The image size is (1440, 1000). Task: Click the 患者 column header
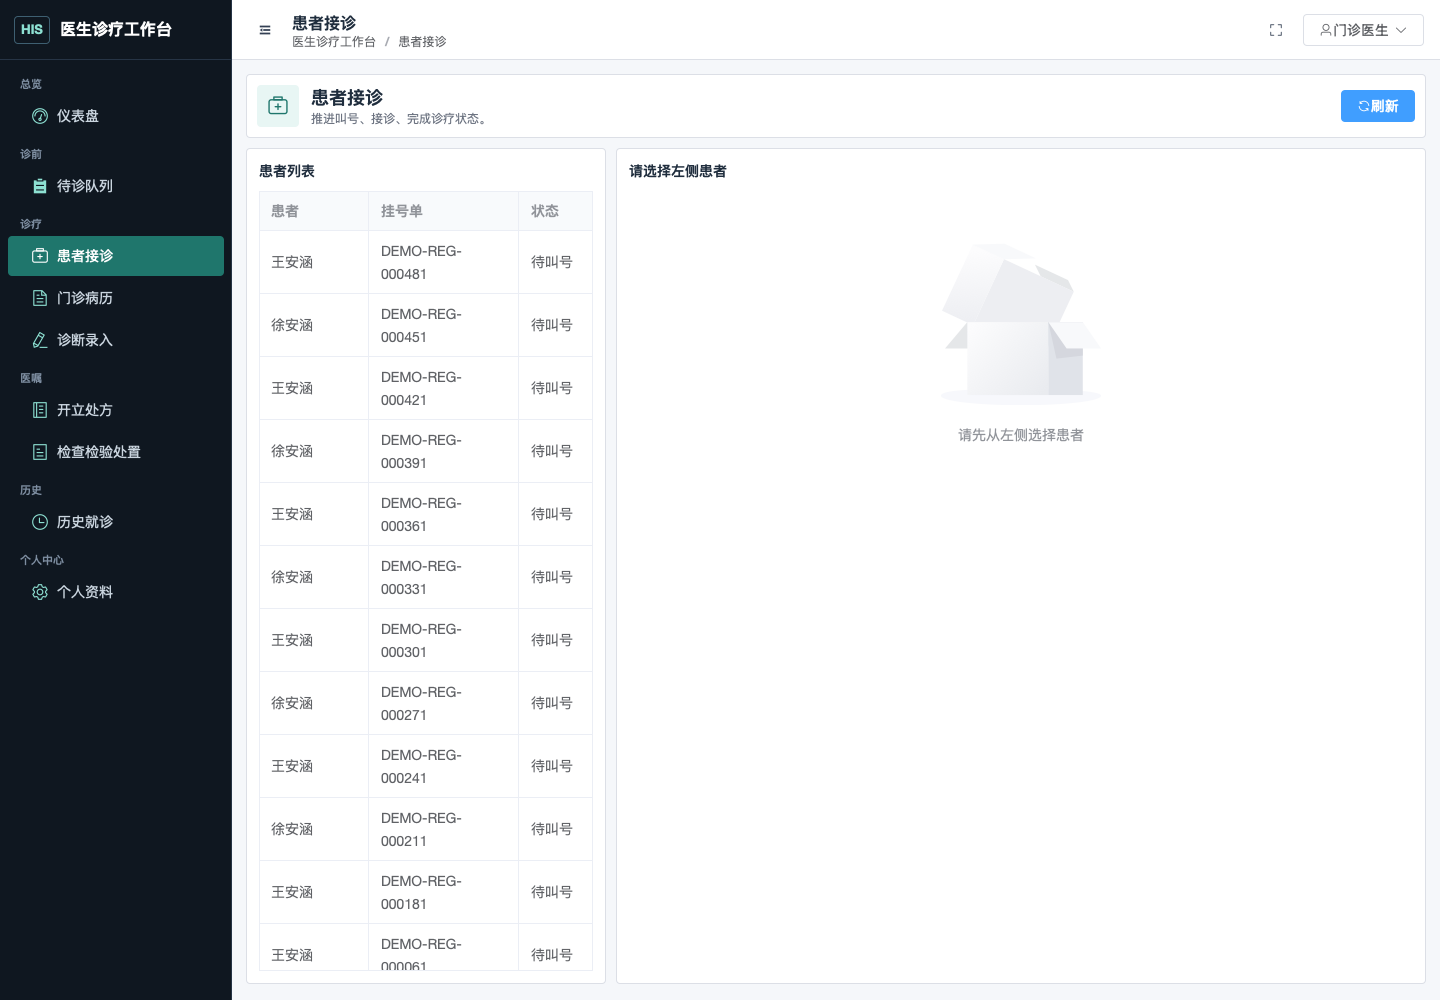click(x=314, y=211)
